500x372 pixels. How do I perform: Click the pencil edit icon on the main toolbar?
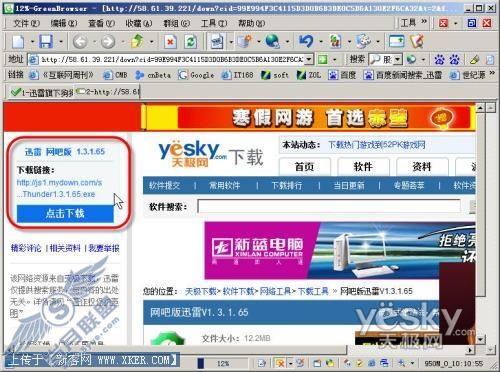click(x=417, y=41)
